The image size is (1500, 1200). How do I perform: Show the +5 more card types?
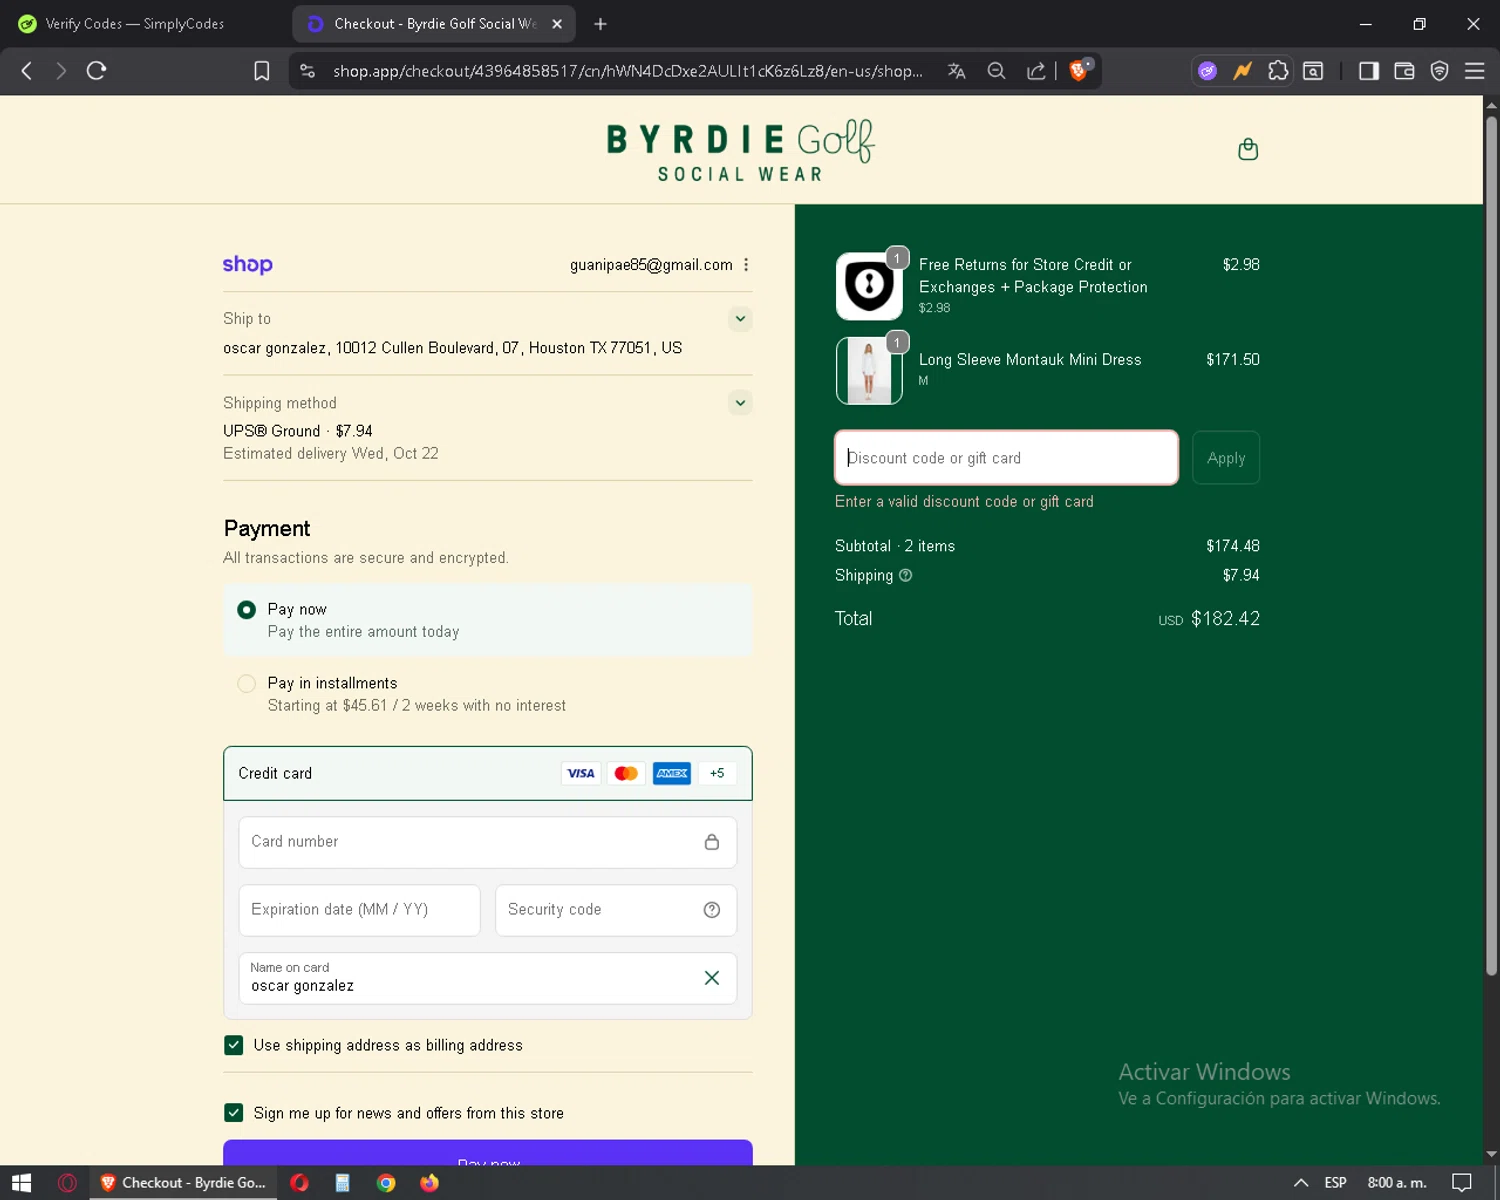717,773
